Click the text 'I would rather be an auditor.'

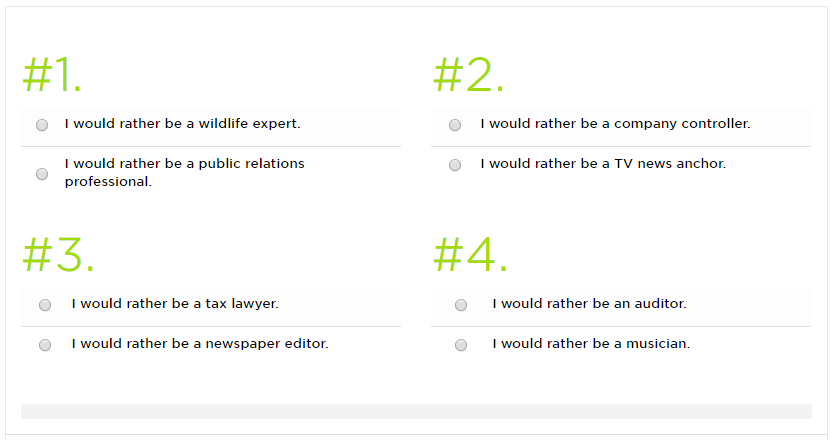pyautogui.click(x=589, y=304)
